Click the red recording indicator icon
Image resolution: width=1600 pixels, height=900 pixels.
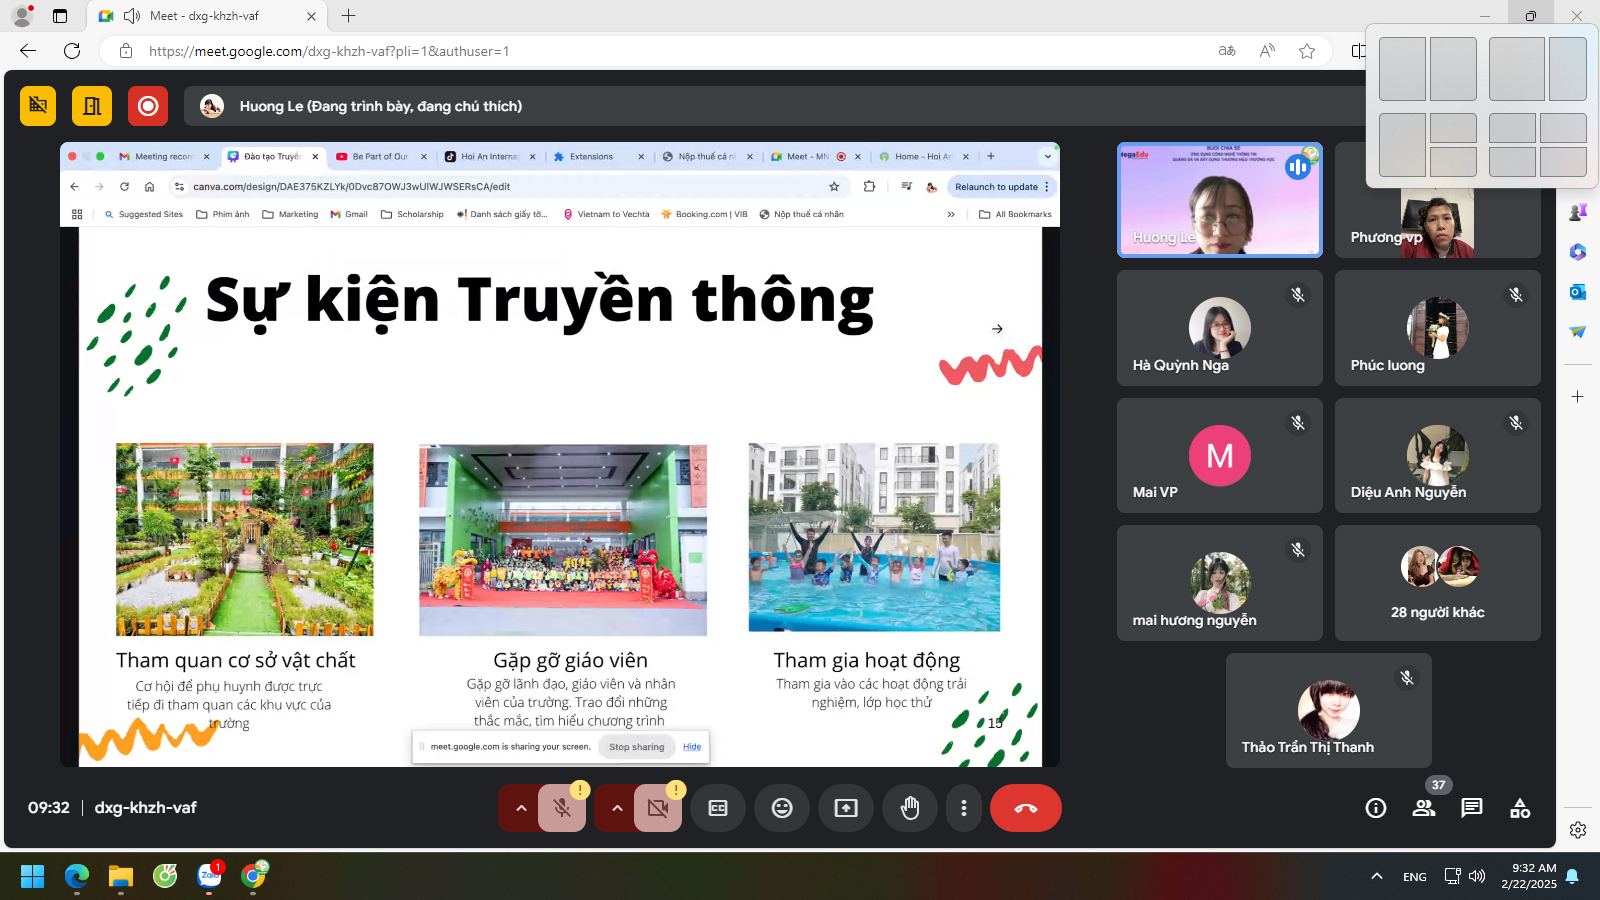148,106
